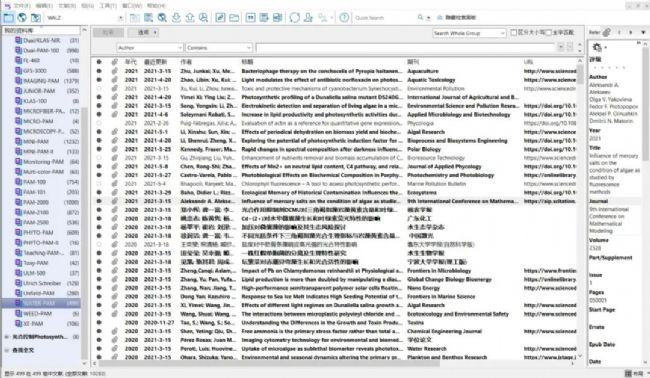Select the Online Search mode globe icon
Viewport: 650px width, 378px height.
pos(22,17)
